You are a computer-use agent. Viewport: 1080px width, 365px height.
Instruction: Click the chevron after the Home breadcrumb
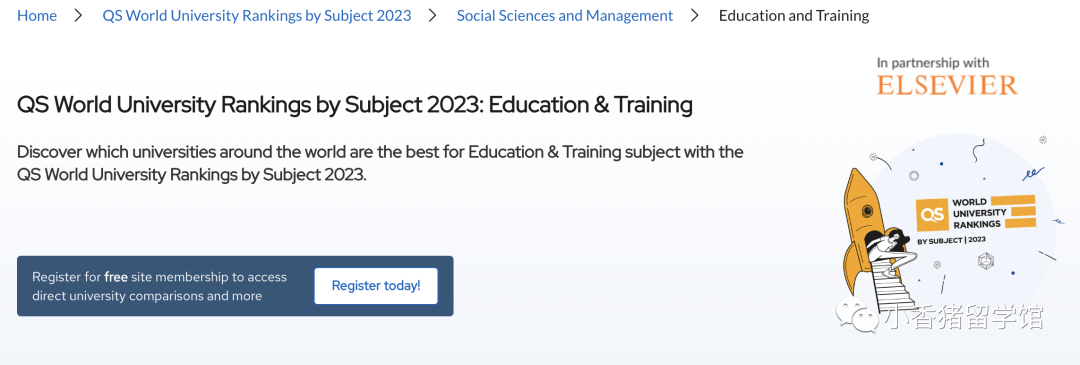pos(79,15)
